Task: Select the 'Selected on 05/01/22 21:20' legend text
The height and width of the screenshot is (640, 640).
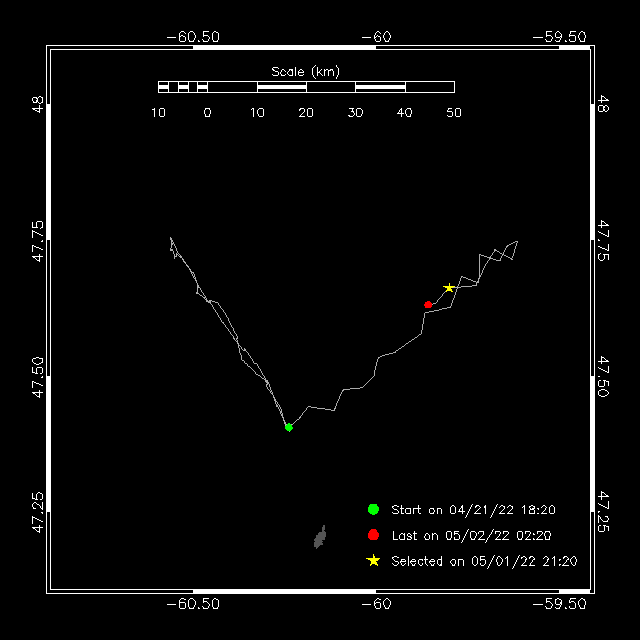Action: click(484, 562)
